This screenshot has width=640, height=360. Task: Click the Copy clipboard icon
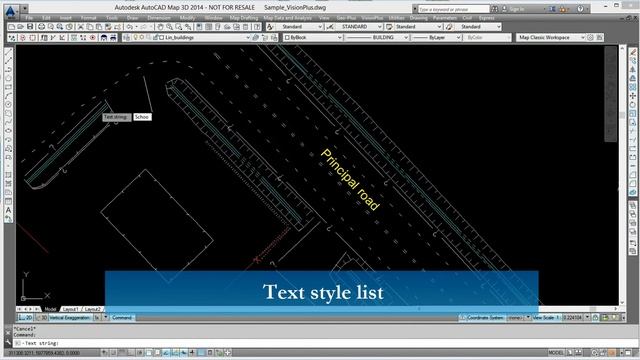(x=89, y=27)
